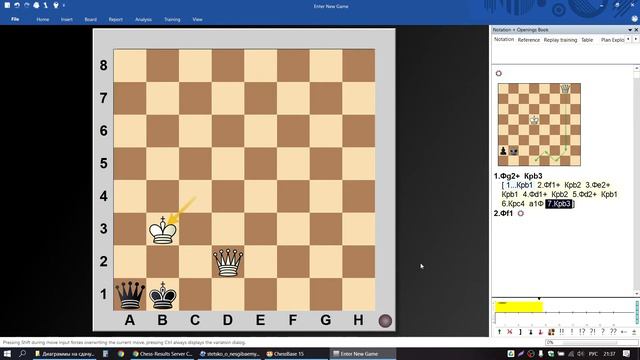The image size is (640, 360).
Task: Select variation move 6.Крс4
Action: (x=513, y=204)
